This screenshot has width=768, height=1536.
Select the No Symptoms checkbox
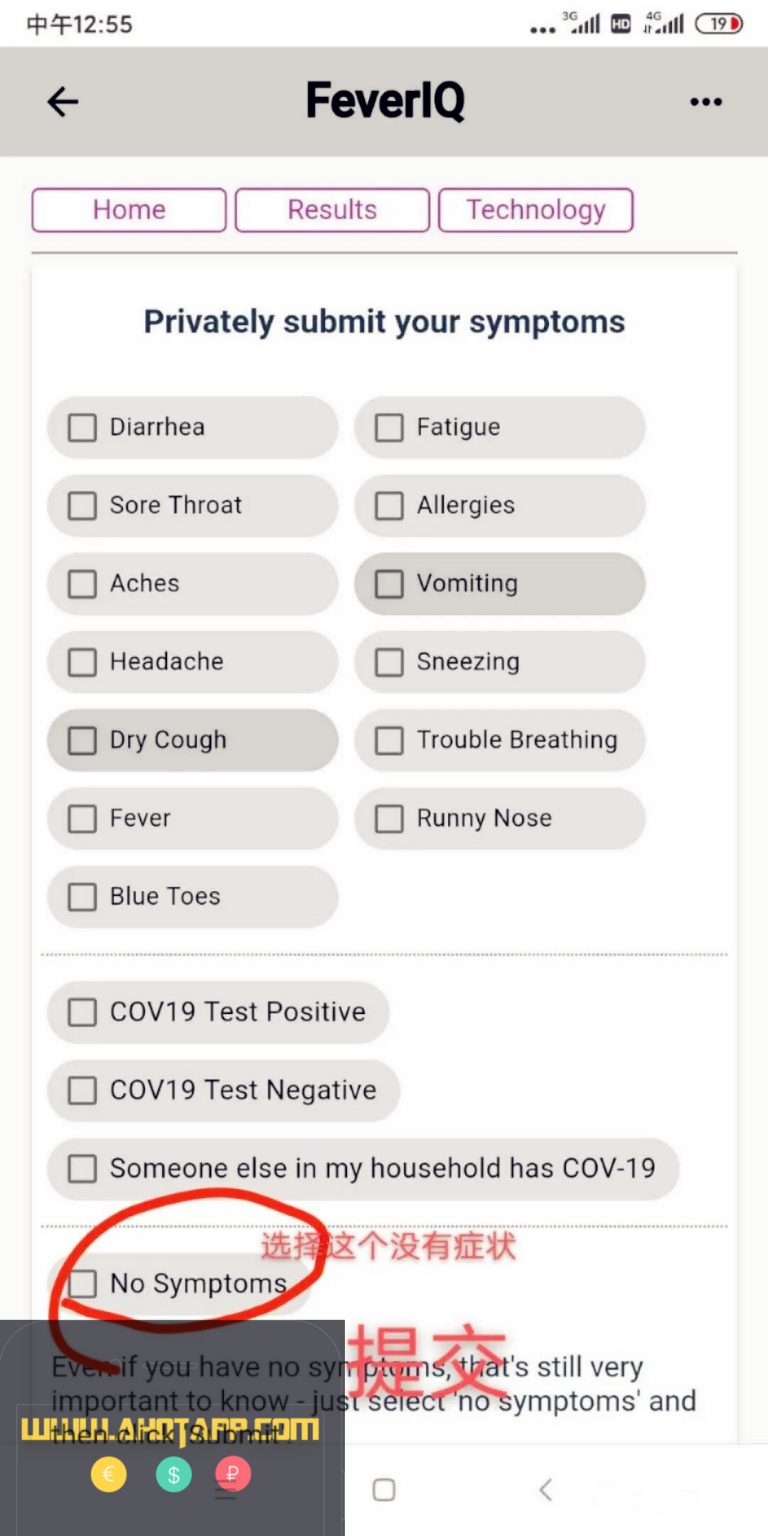82,1284
